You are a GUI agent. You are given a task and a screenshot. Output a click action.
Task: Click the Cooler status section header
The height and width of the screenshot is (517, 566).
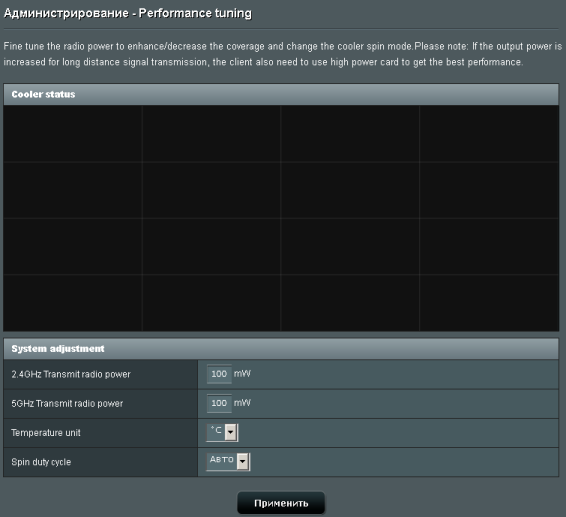[x=281, y=94]
